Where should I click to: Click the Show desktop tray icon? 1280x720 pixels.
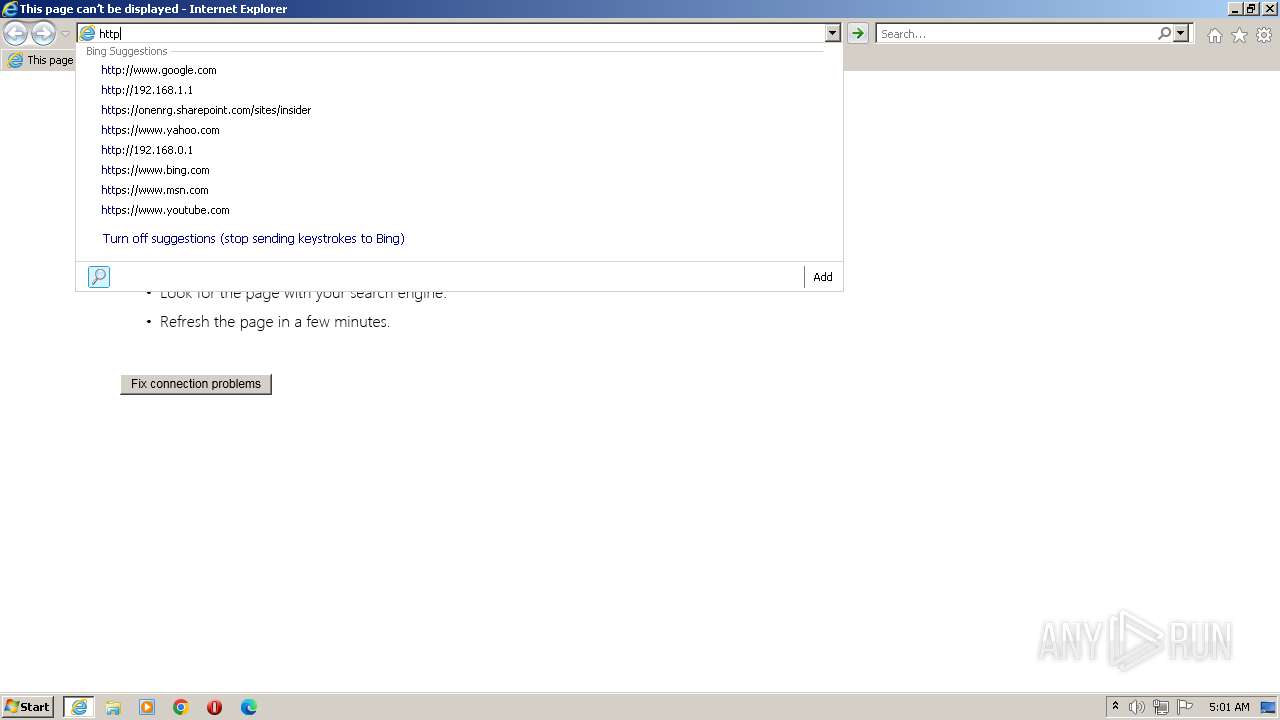point(1268,707)
